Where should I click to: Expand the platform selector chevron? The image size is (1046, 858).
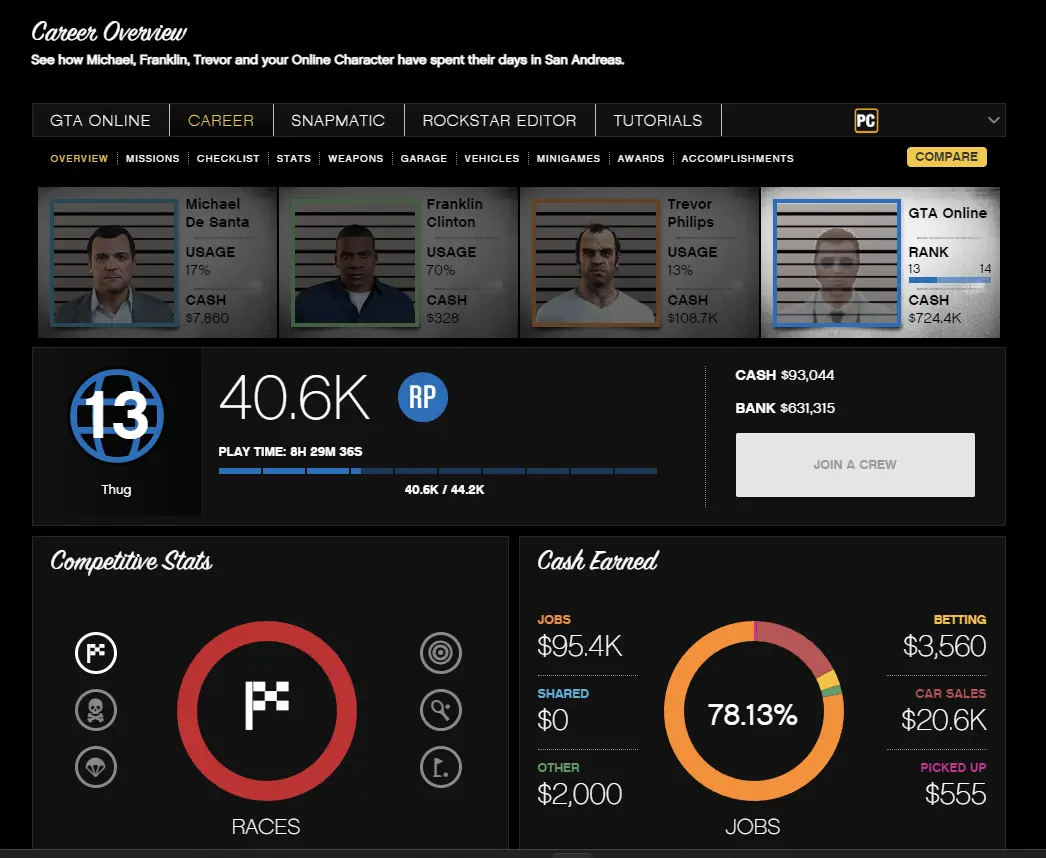pos(993,120)
